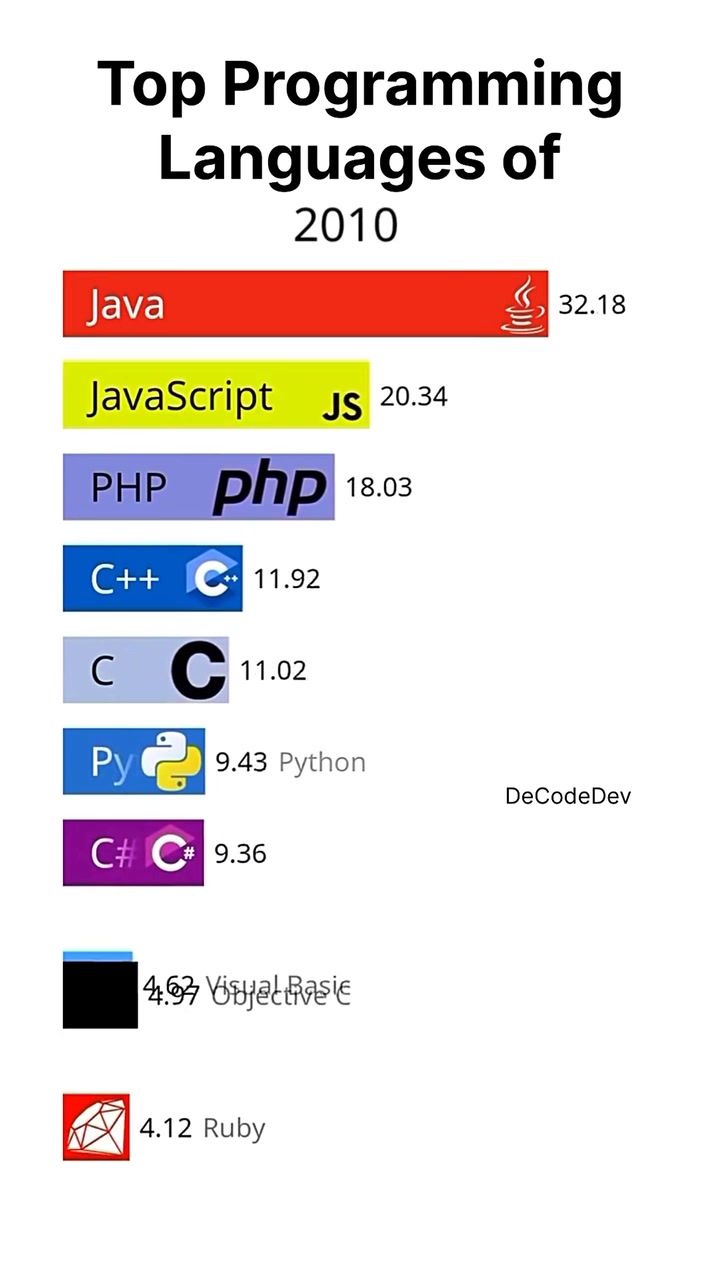720x1280 pixels.
Task: Click the black square Objective C bar
Action: [x=100, y=994]
